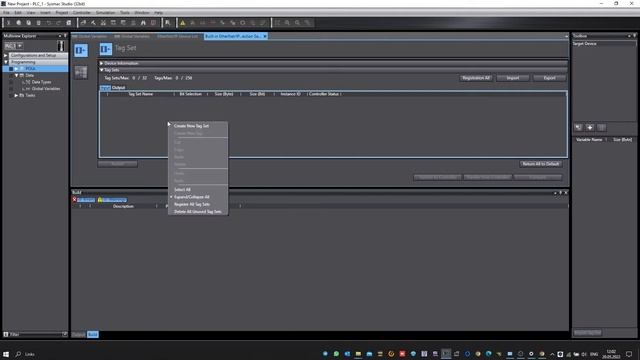
Task: Open the Help menu
Action: click(x=158, y=13)
